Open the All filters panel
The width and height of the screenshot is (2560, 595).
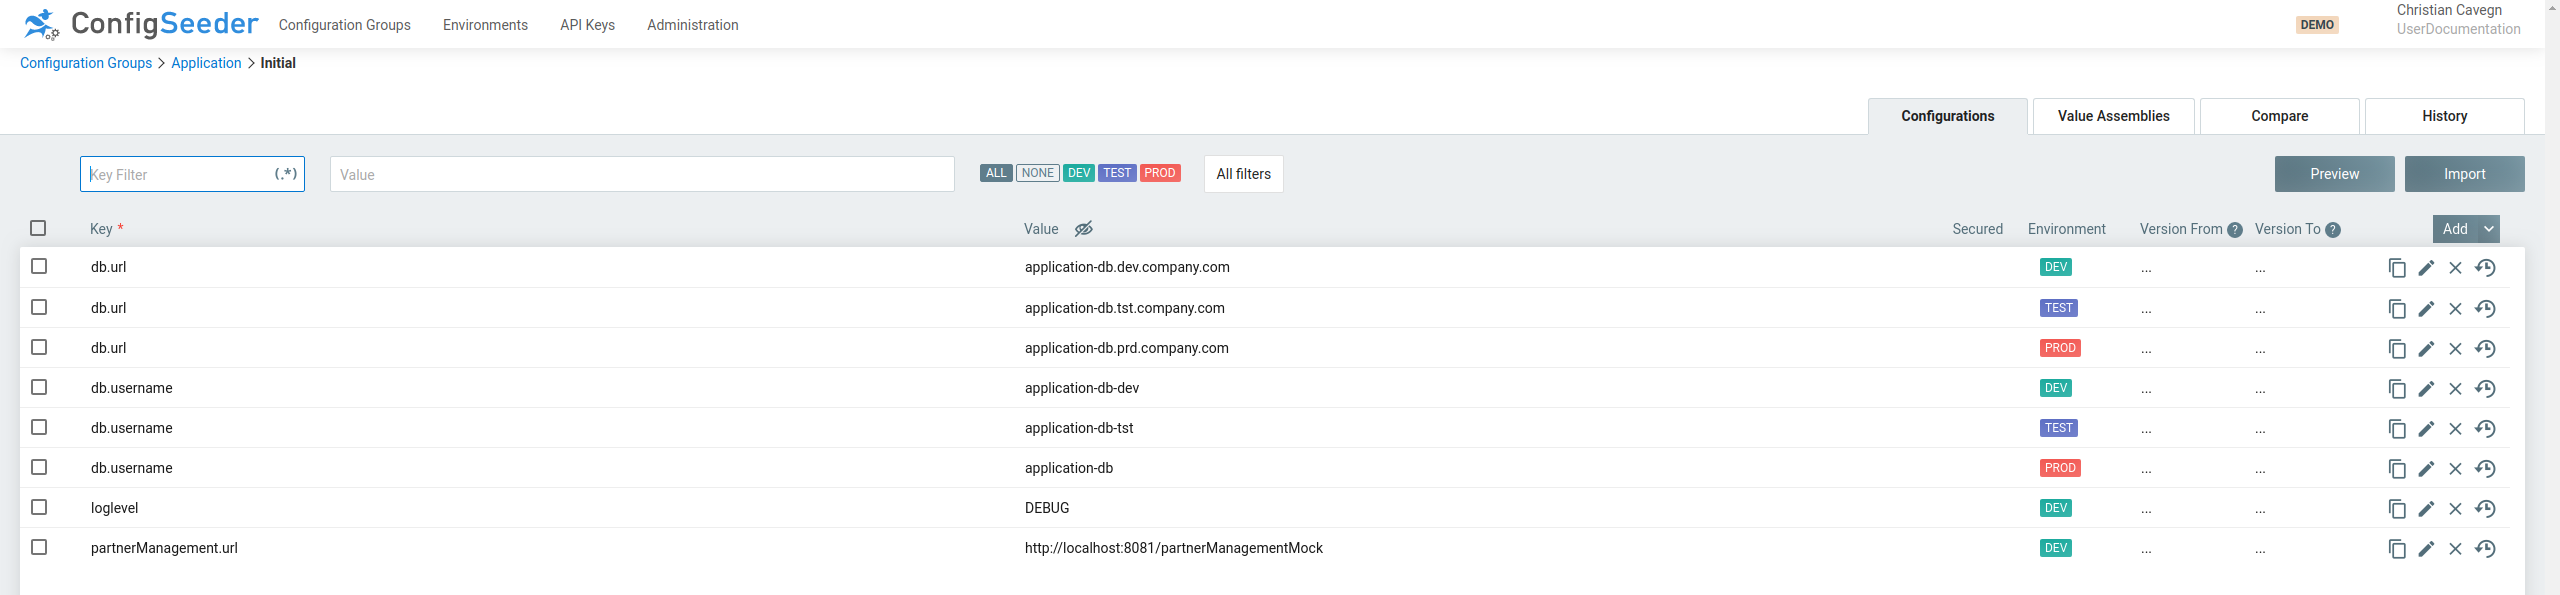tap(1243, 174)
